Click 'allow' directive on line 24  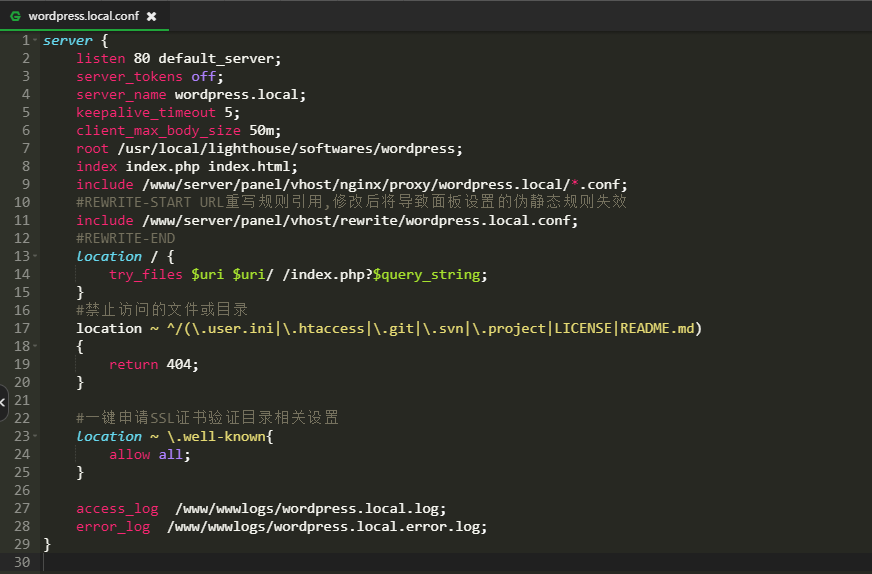tap(130, 454)
